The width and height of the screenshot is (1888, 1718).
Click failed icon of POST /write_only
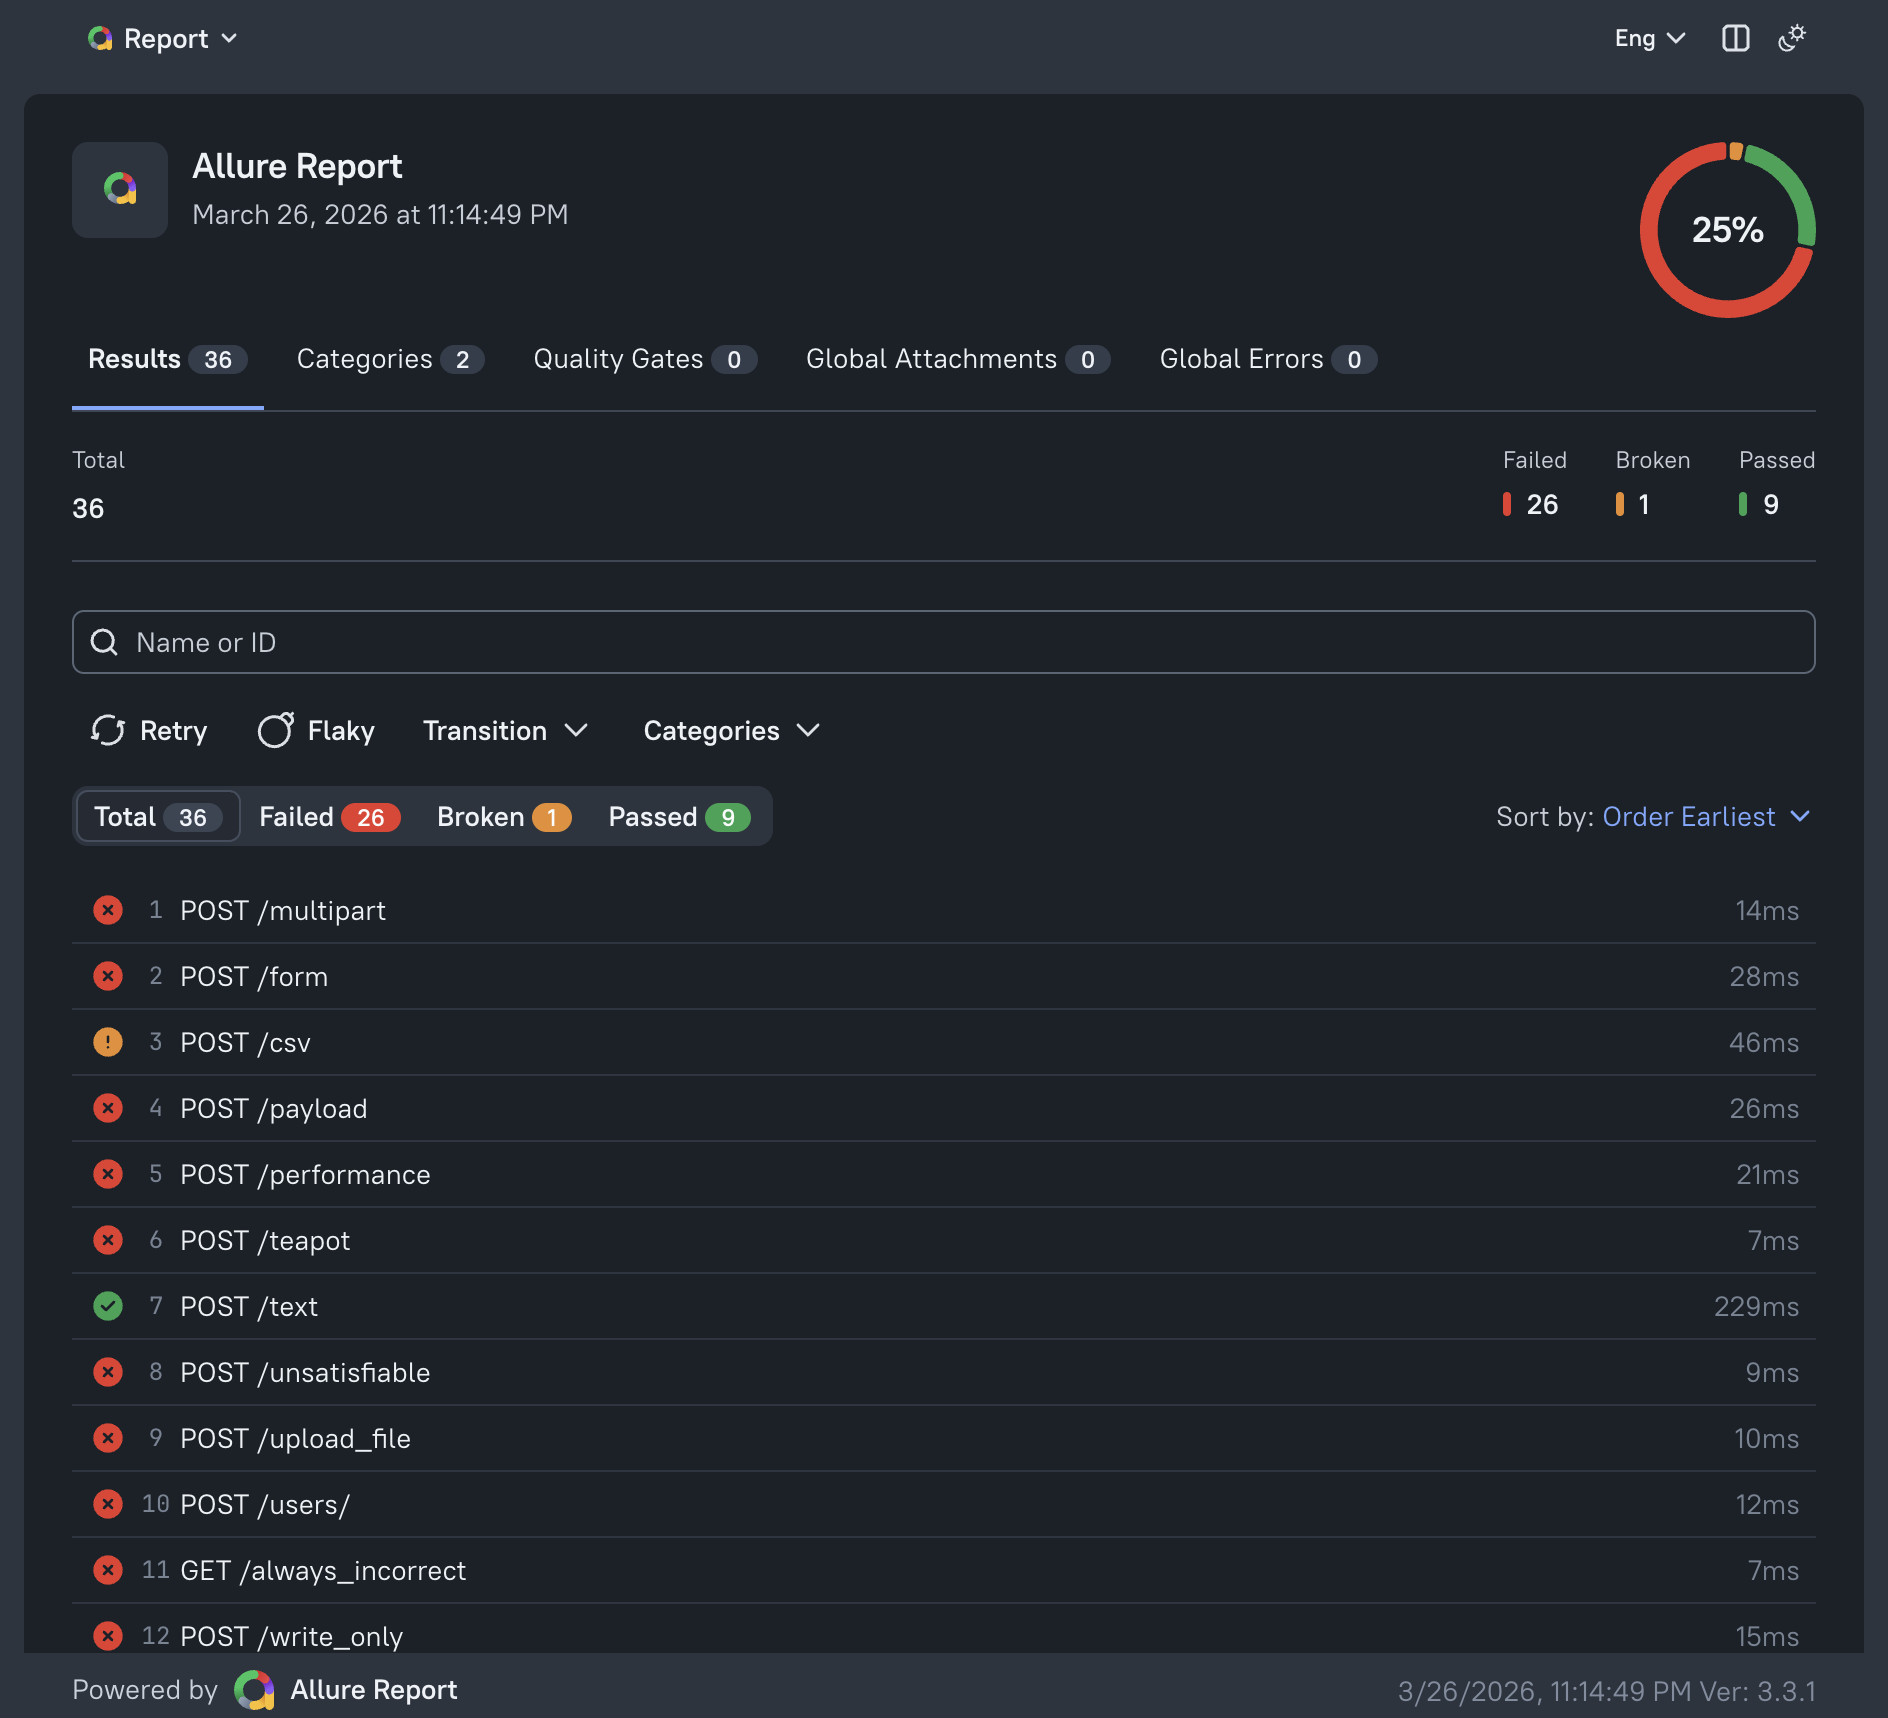[108, 1636]
